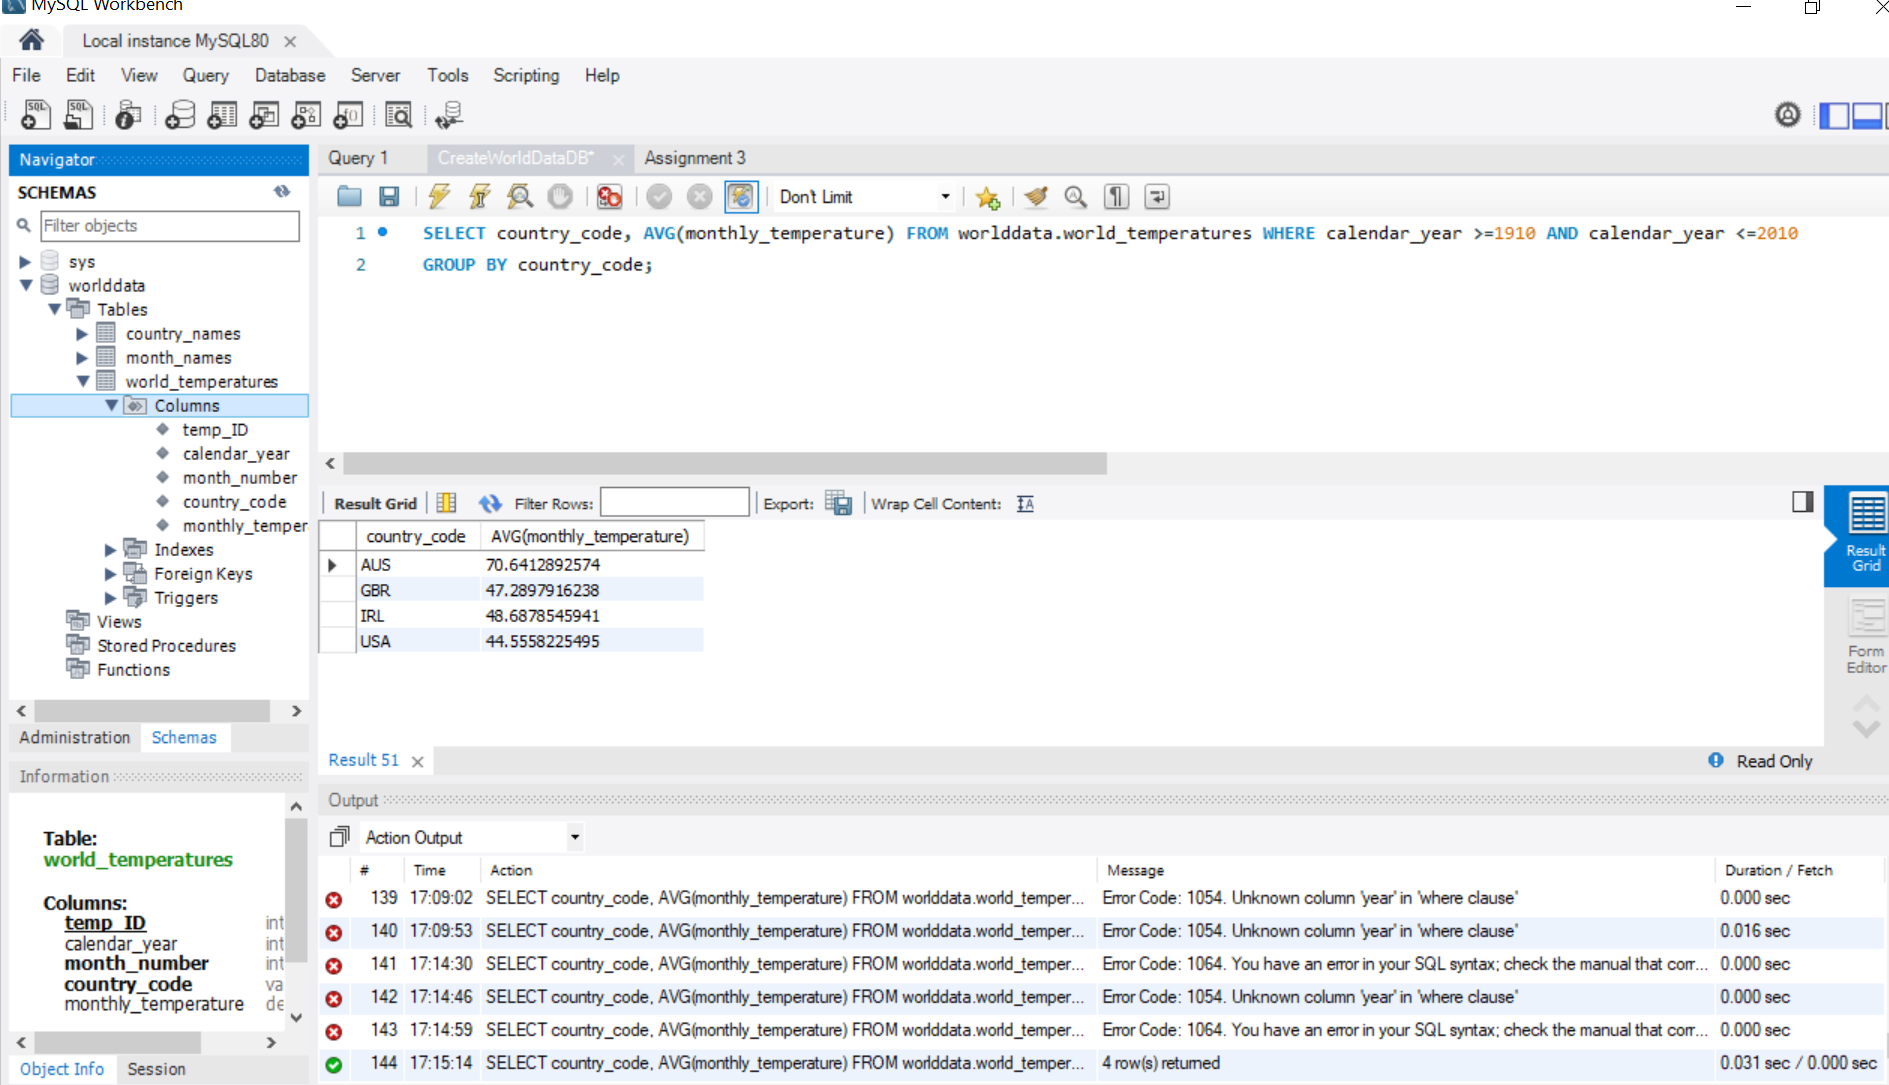Click the Explain query magnifier icon
The image size is (1889, 1085).
(519, 197)
